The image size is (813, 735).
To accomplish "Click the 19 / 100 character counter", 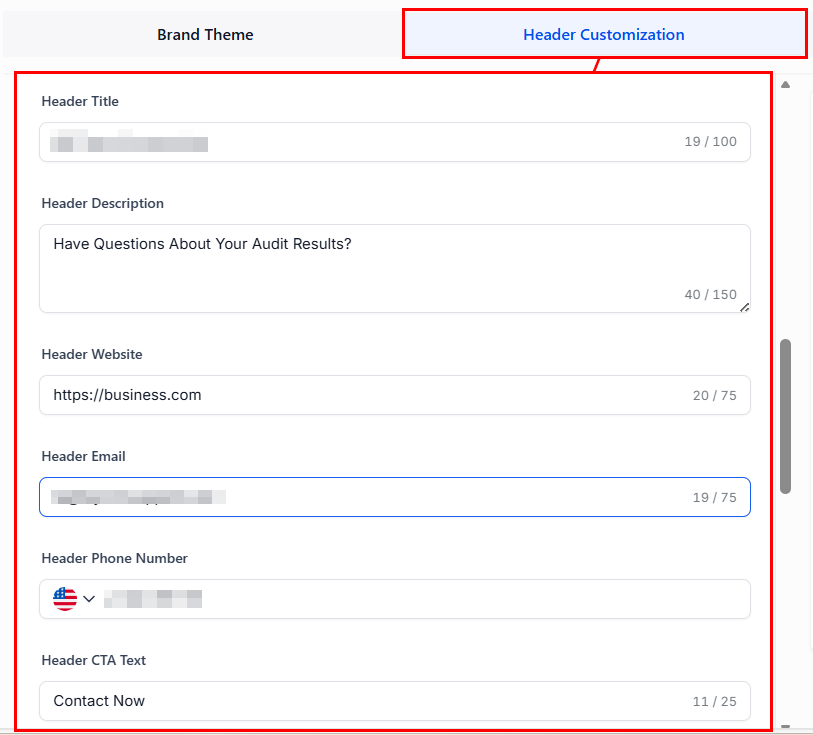I will click(x=710, y=142).
